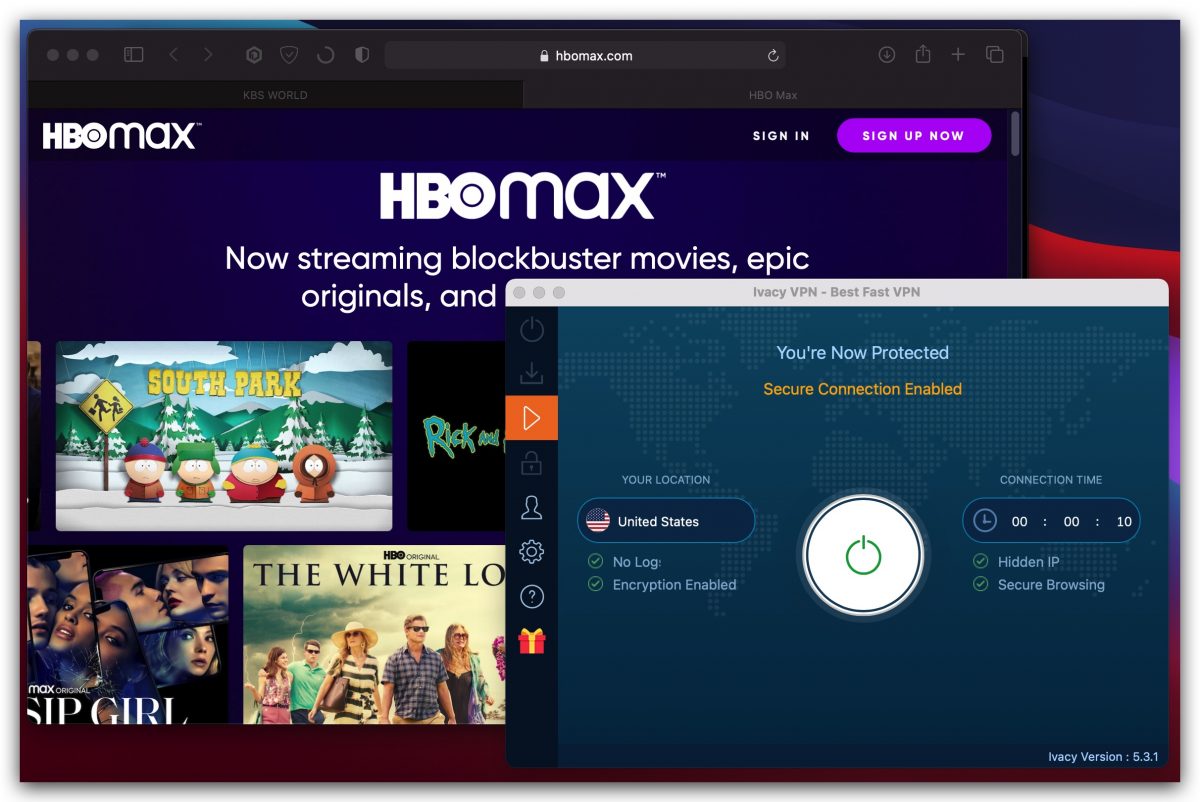Open the Safari share menu
This screenshot has height=802, width=1200.
click(923, 54)
